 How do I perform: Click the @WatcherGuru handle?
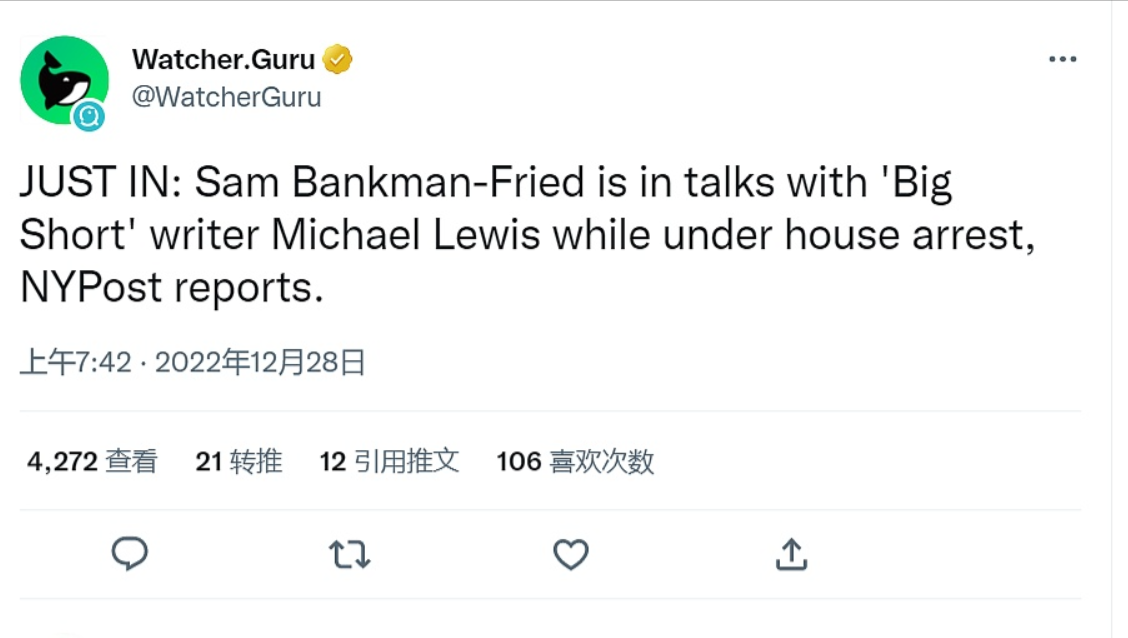tap(226, 97)
